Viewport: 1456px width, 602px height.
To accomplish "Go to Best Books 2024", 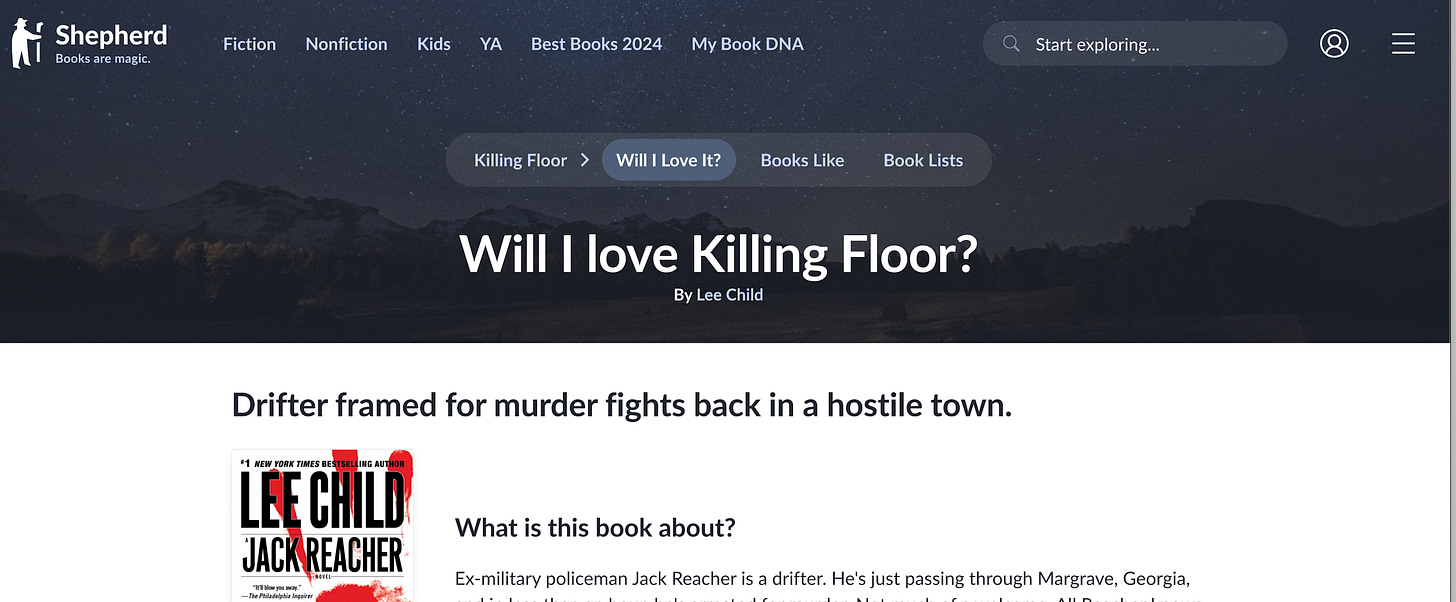I will click(x=596, y=44).
